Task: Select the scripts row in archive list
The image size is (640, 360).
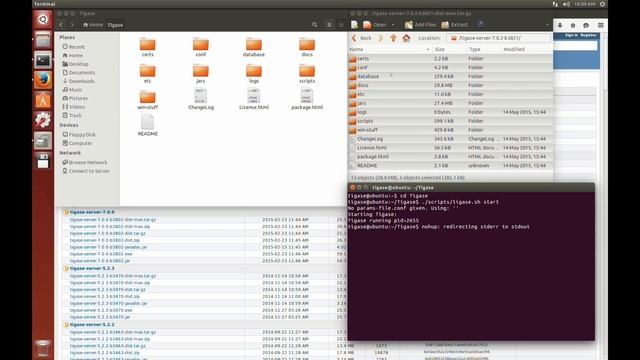Action: click(450, 121)
